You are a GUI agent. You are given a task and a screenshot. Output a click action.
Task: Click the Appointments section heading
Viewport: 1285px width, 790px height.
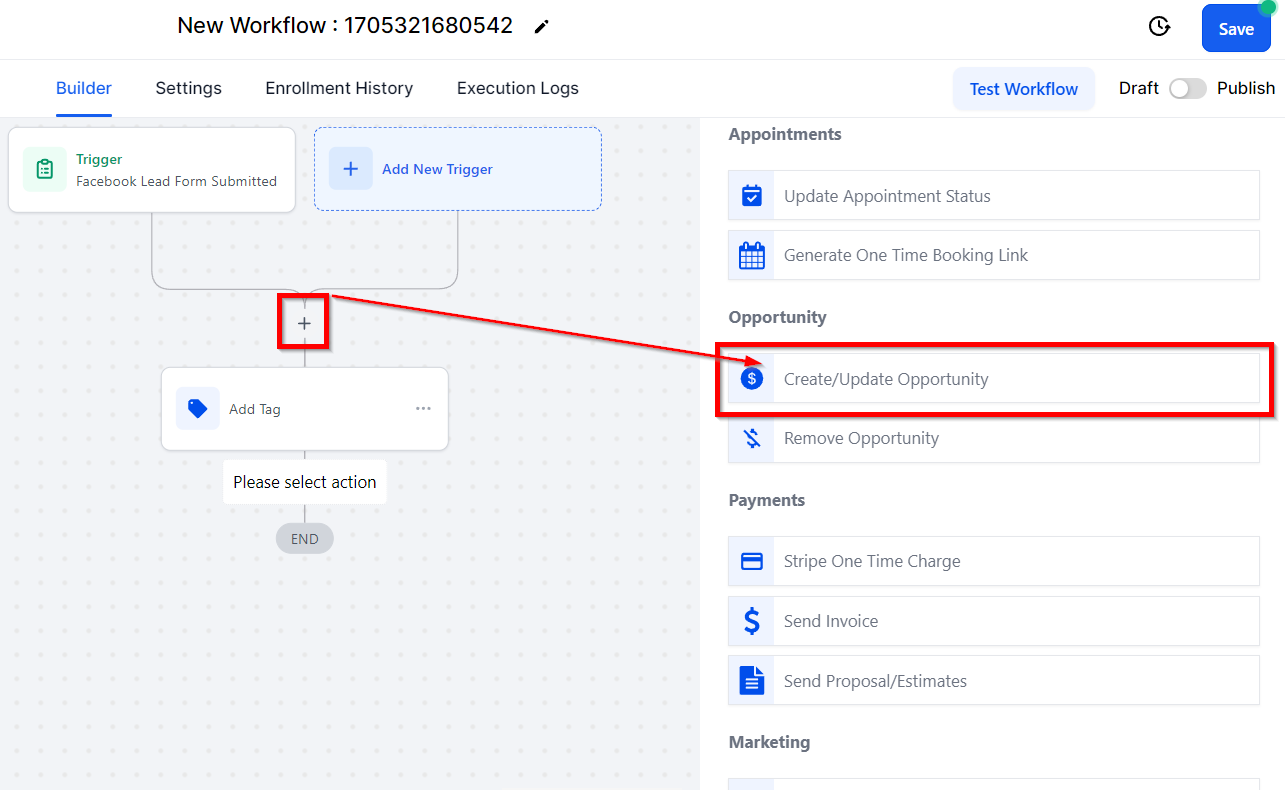785,134
